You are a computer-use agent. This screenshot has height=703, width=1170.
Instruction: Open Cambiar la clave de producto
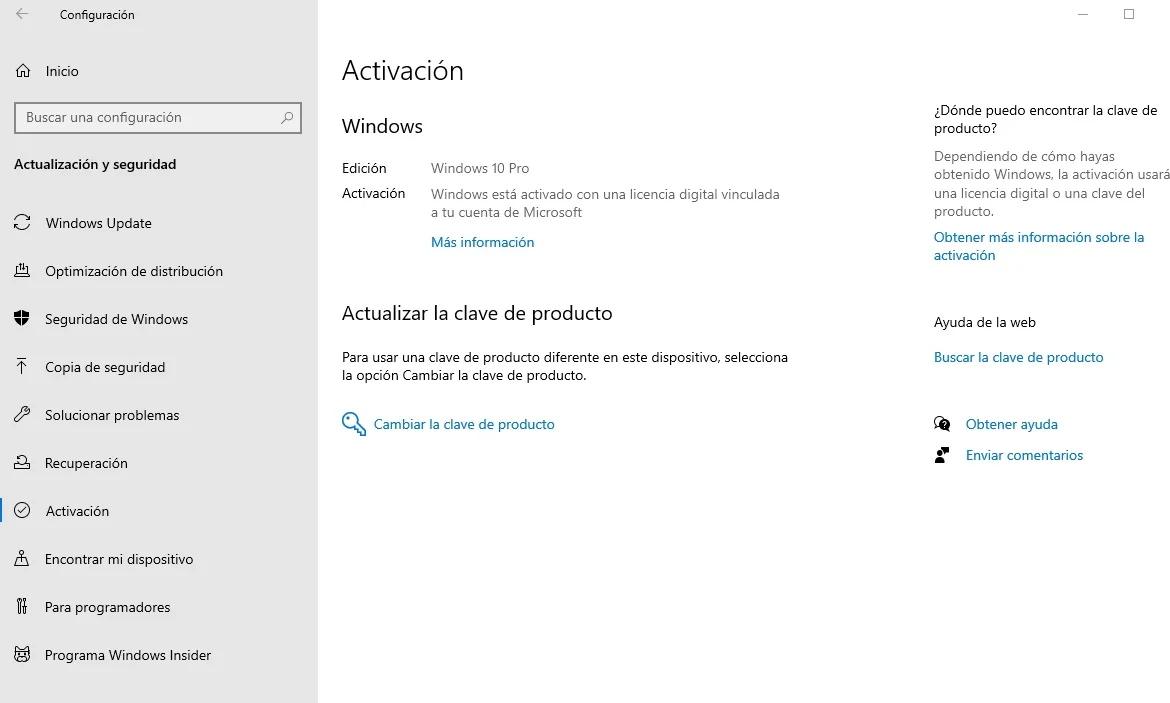[x=464, y=424]
